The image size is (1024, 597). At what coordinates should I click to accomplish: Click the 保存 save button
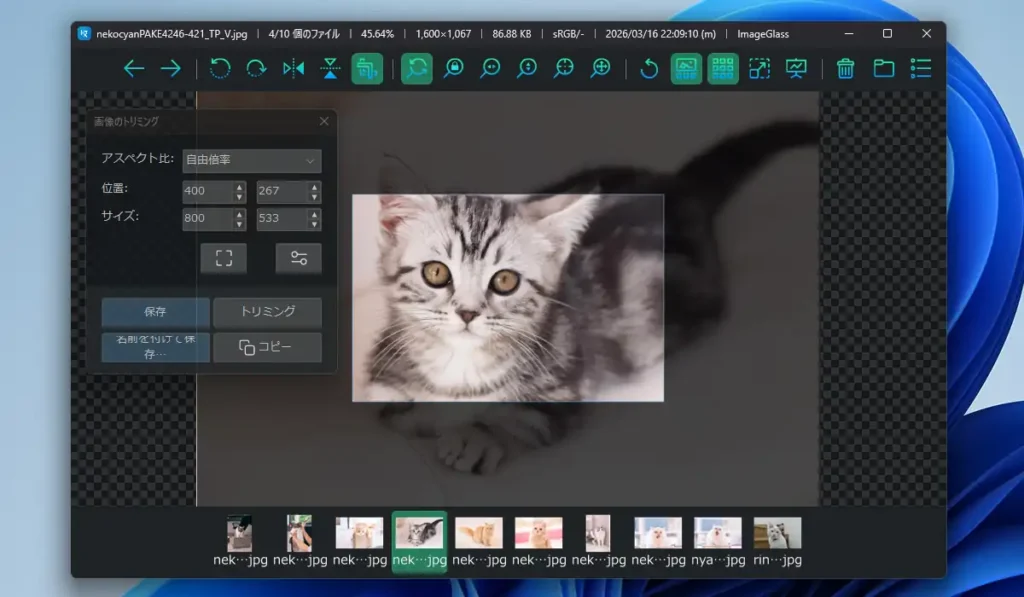tap(155, 312)
